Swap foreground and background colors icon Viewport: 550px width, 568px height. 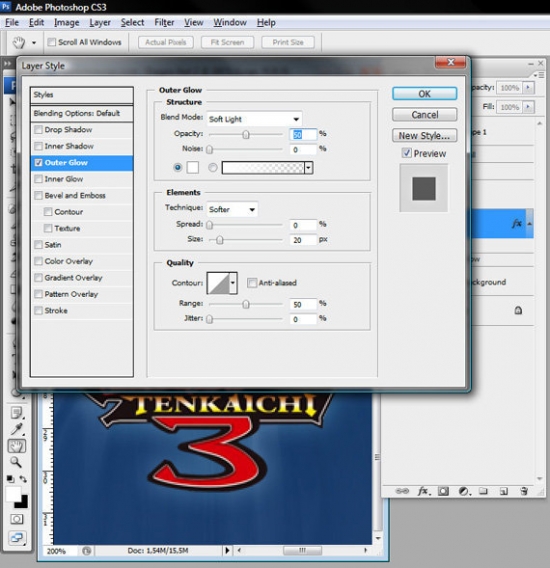[23, 479]
